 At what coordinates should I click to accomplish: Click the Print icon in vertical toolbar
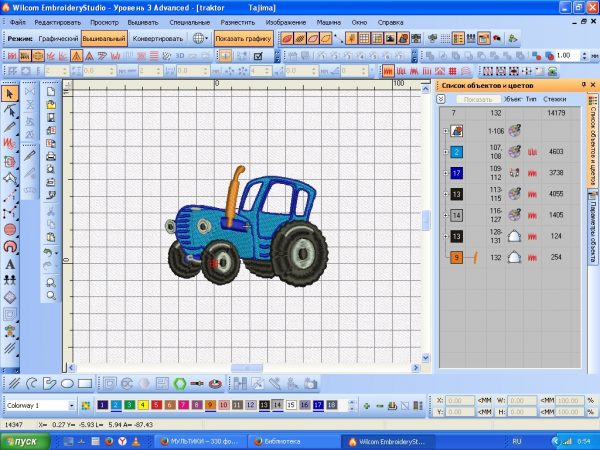point(51,156)
